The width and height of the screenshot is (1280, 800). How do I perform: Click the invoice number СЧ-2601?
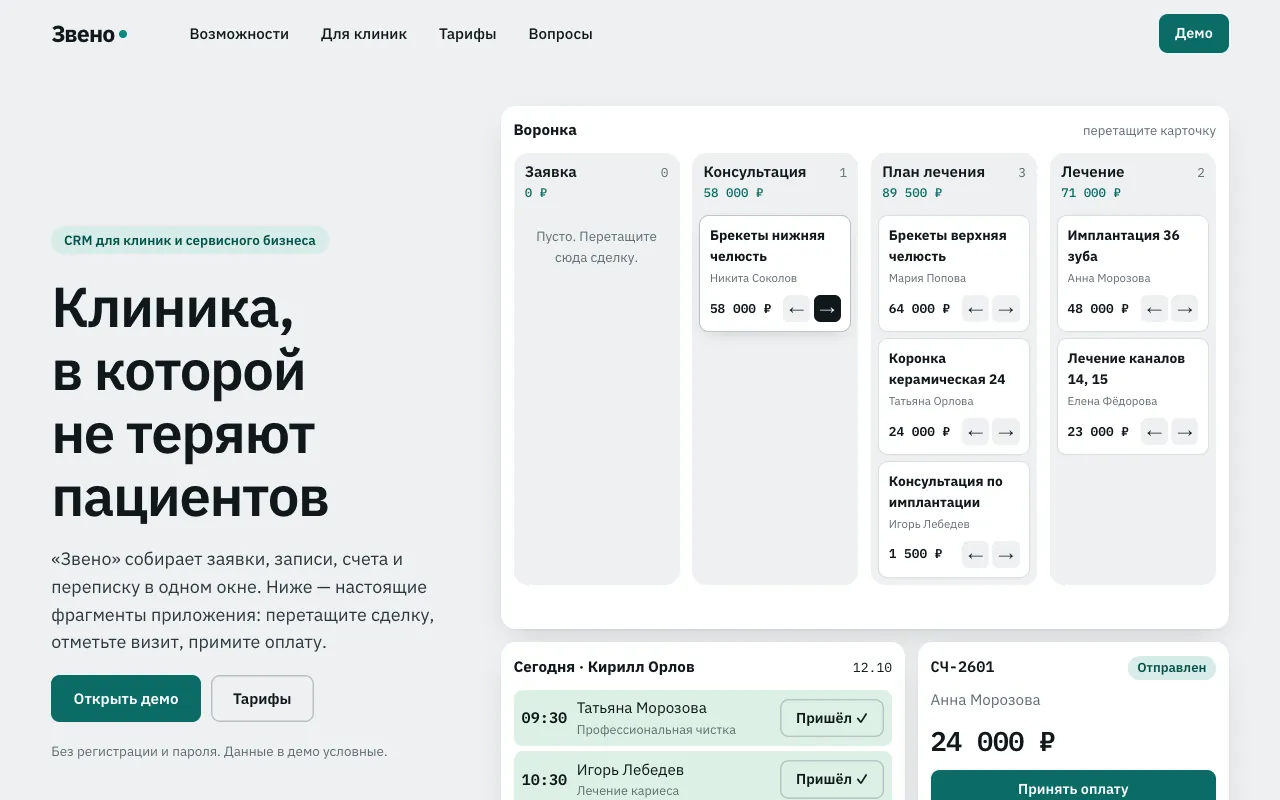pyautogui.click(x=963, y=667)
